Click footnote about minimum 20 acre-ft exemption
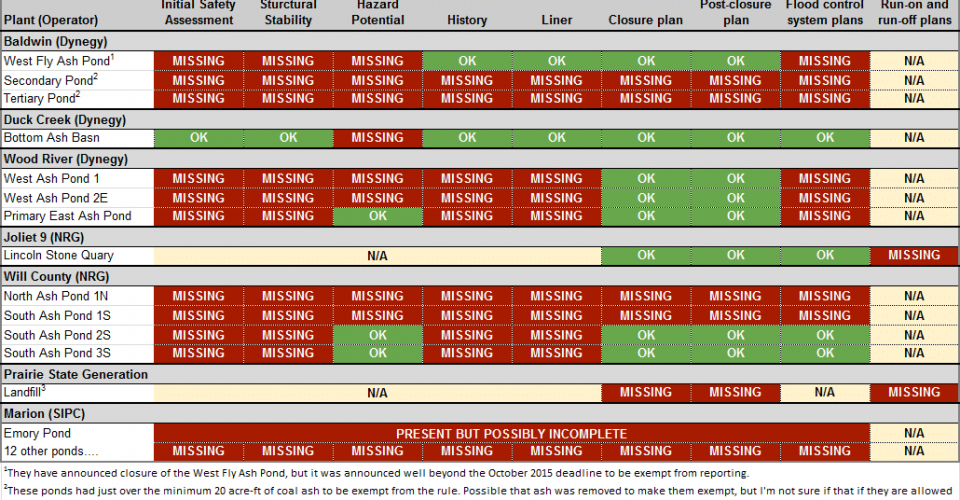Screen dimensions: 960x500 point(478,490)
